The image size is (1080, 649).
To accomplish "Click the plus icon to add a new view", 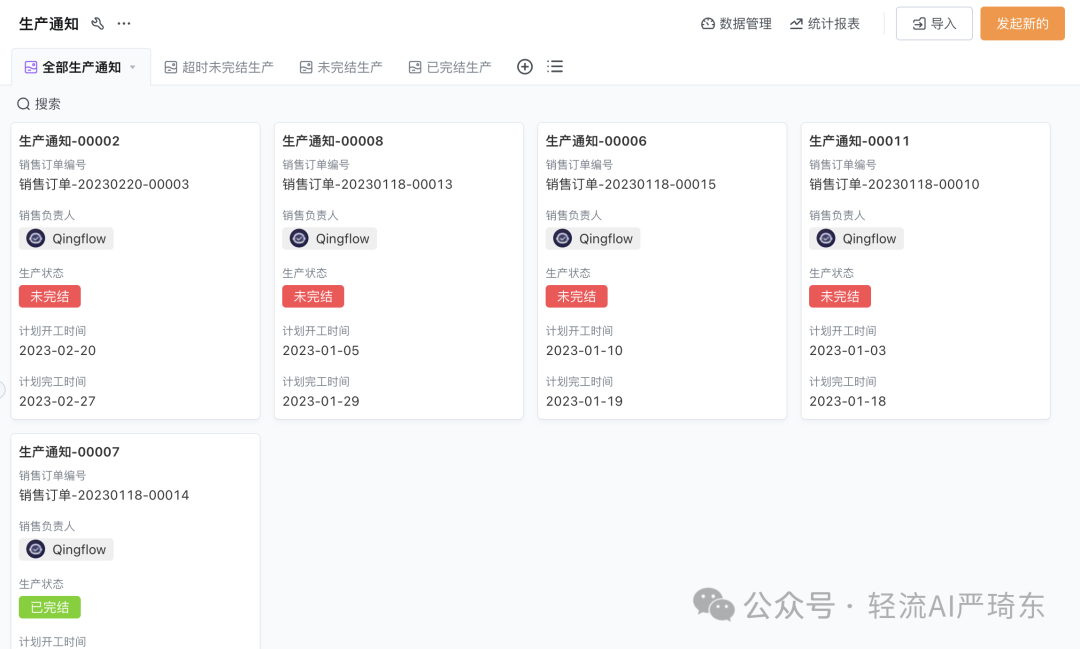I will tap(524, 66).
